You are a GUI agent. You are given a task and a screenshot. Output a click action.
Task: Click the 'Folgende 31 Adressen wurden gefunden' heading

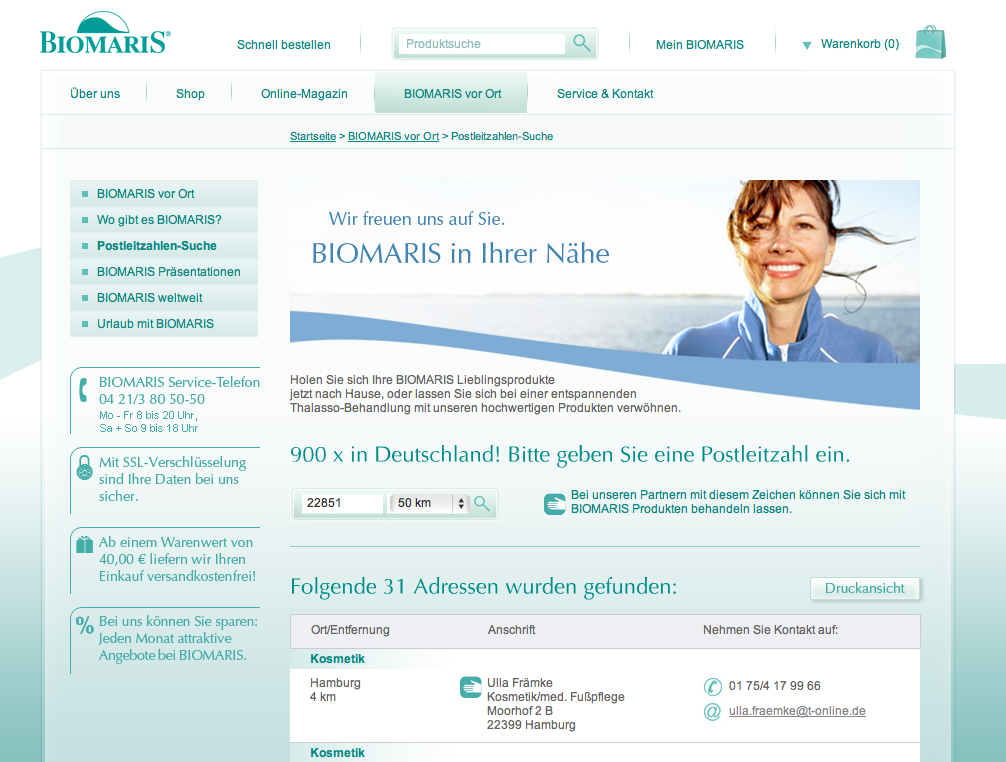[484, 587]
